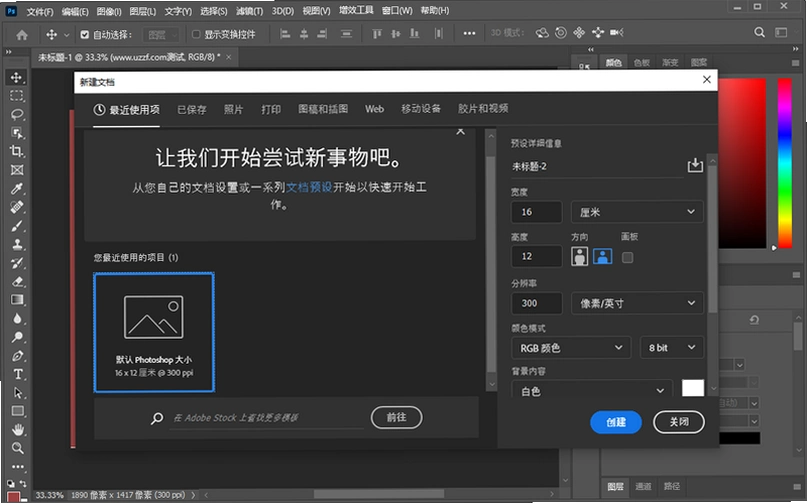Select the Hand tool
The width and height of the screenshot is (807, 503).
point(16,429)
